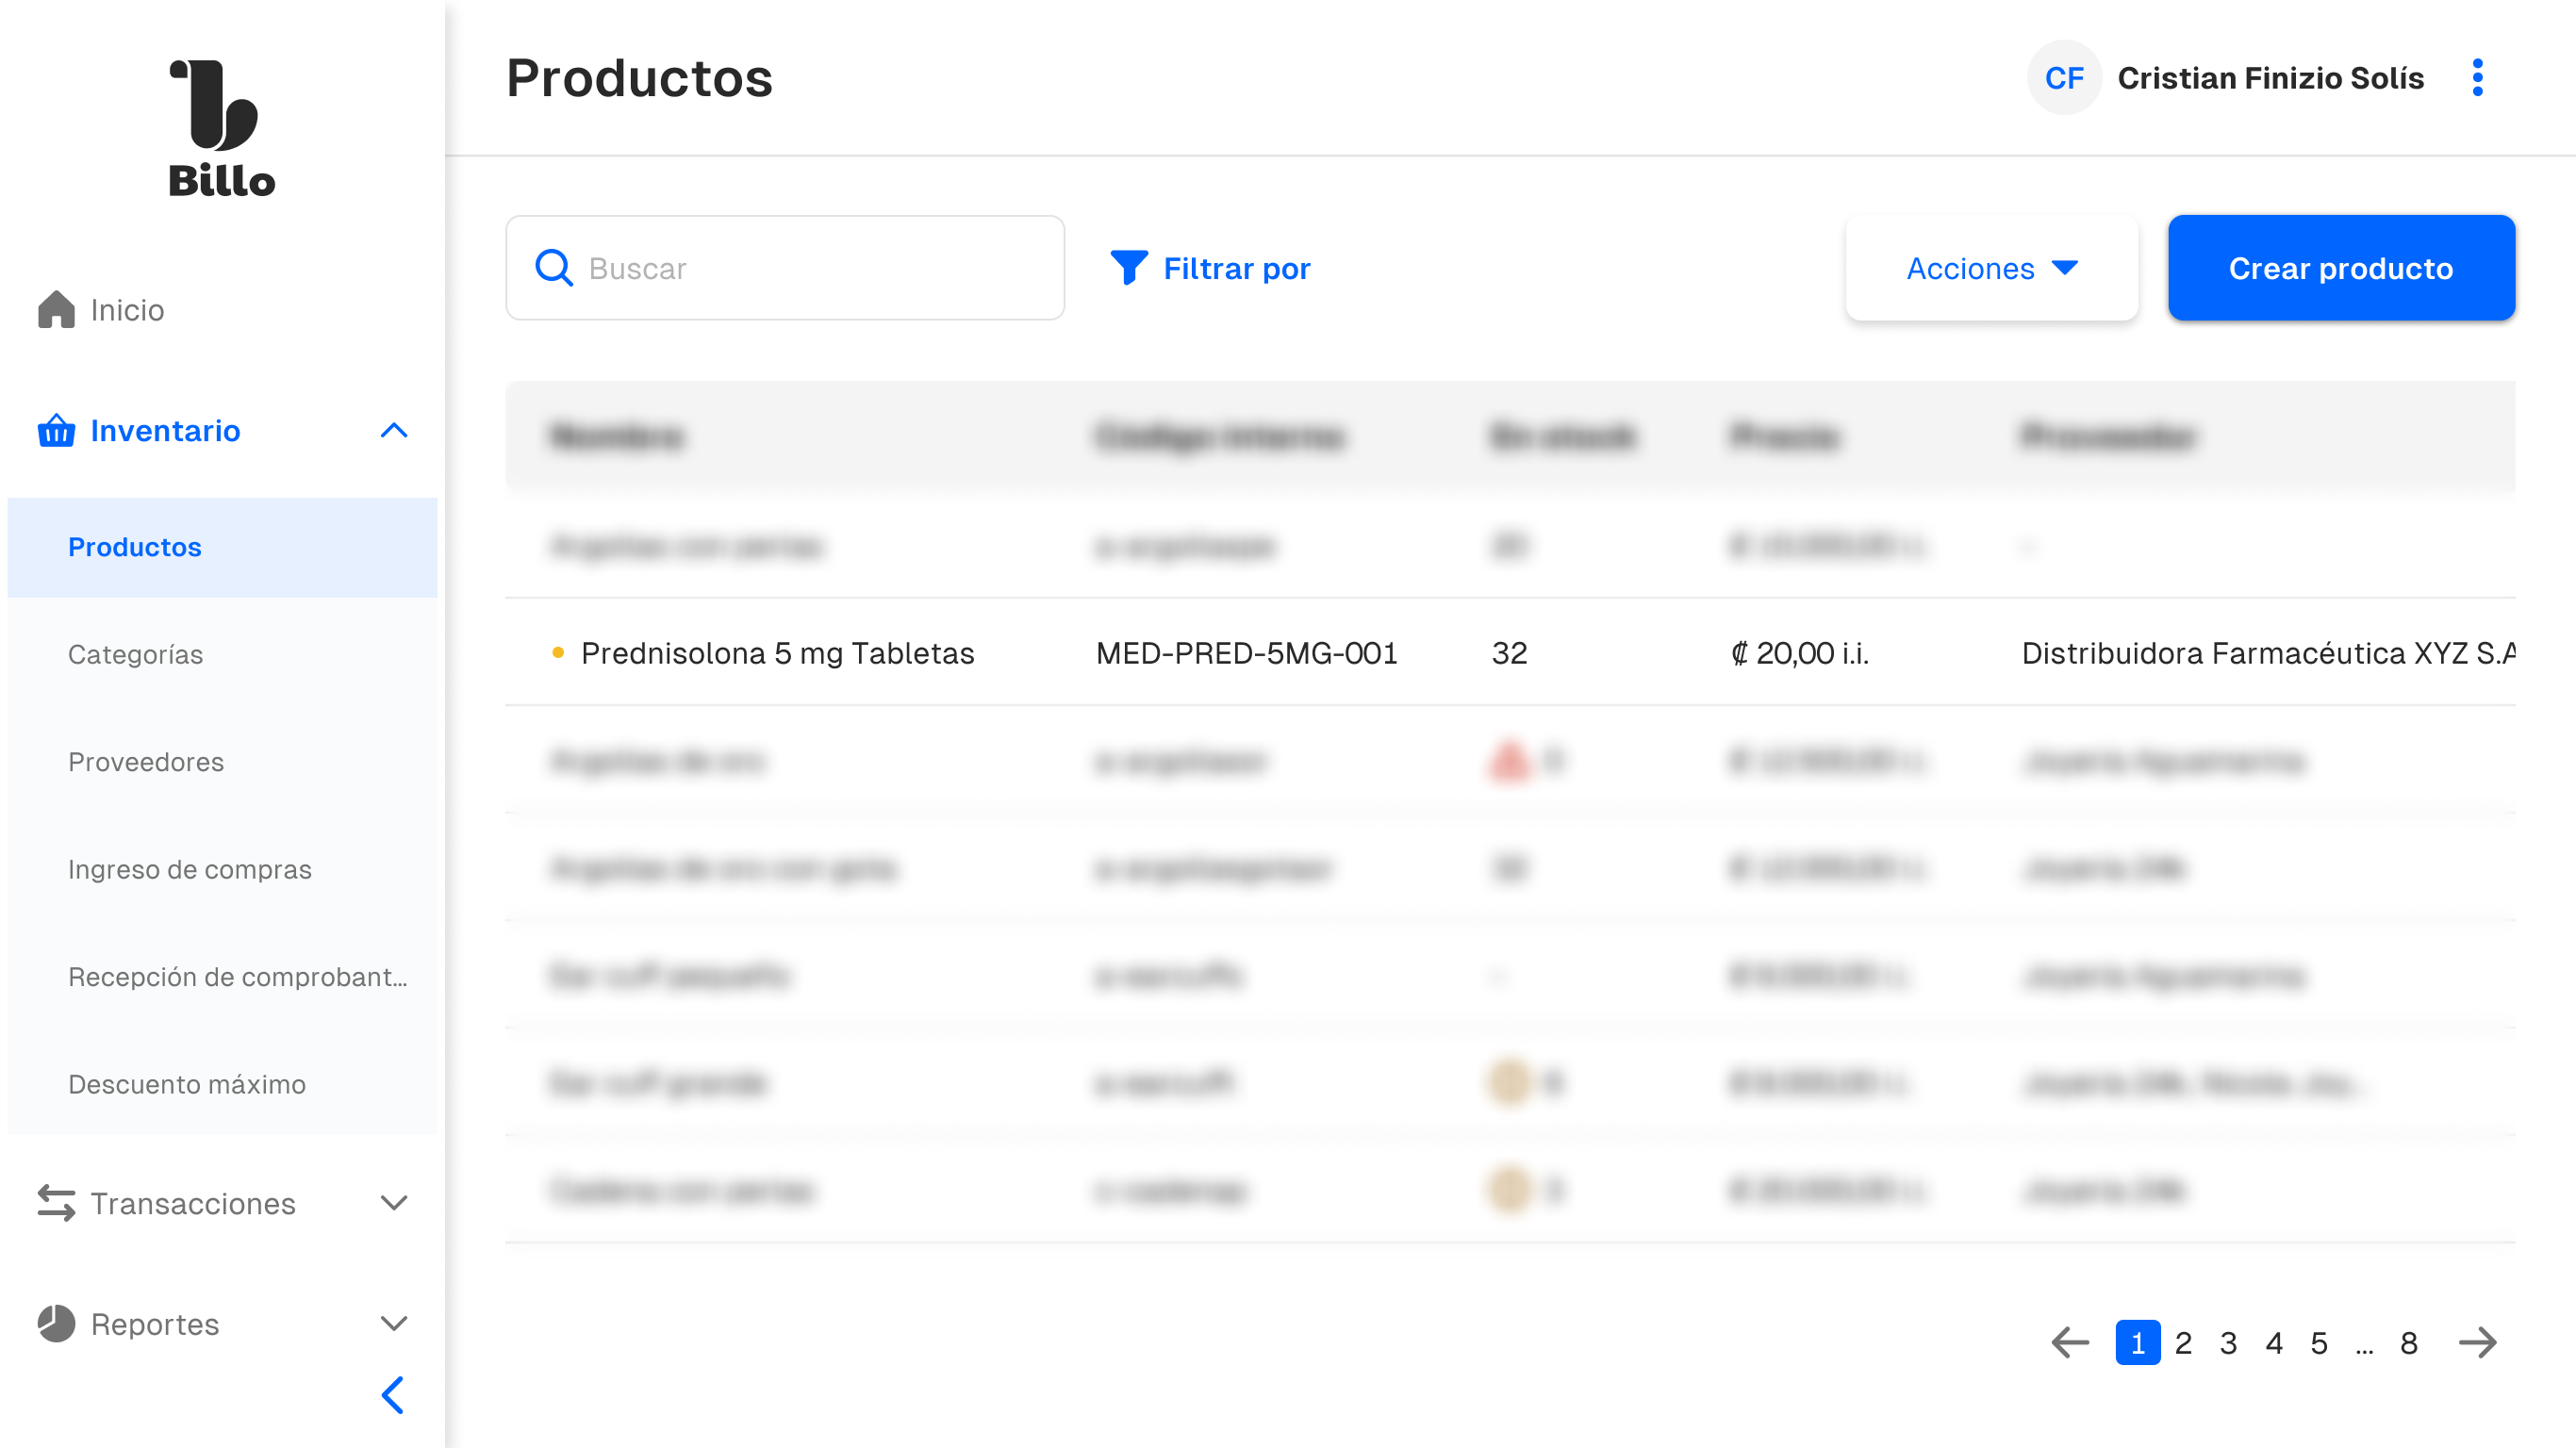Expand the Transacciones section

394,1203
